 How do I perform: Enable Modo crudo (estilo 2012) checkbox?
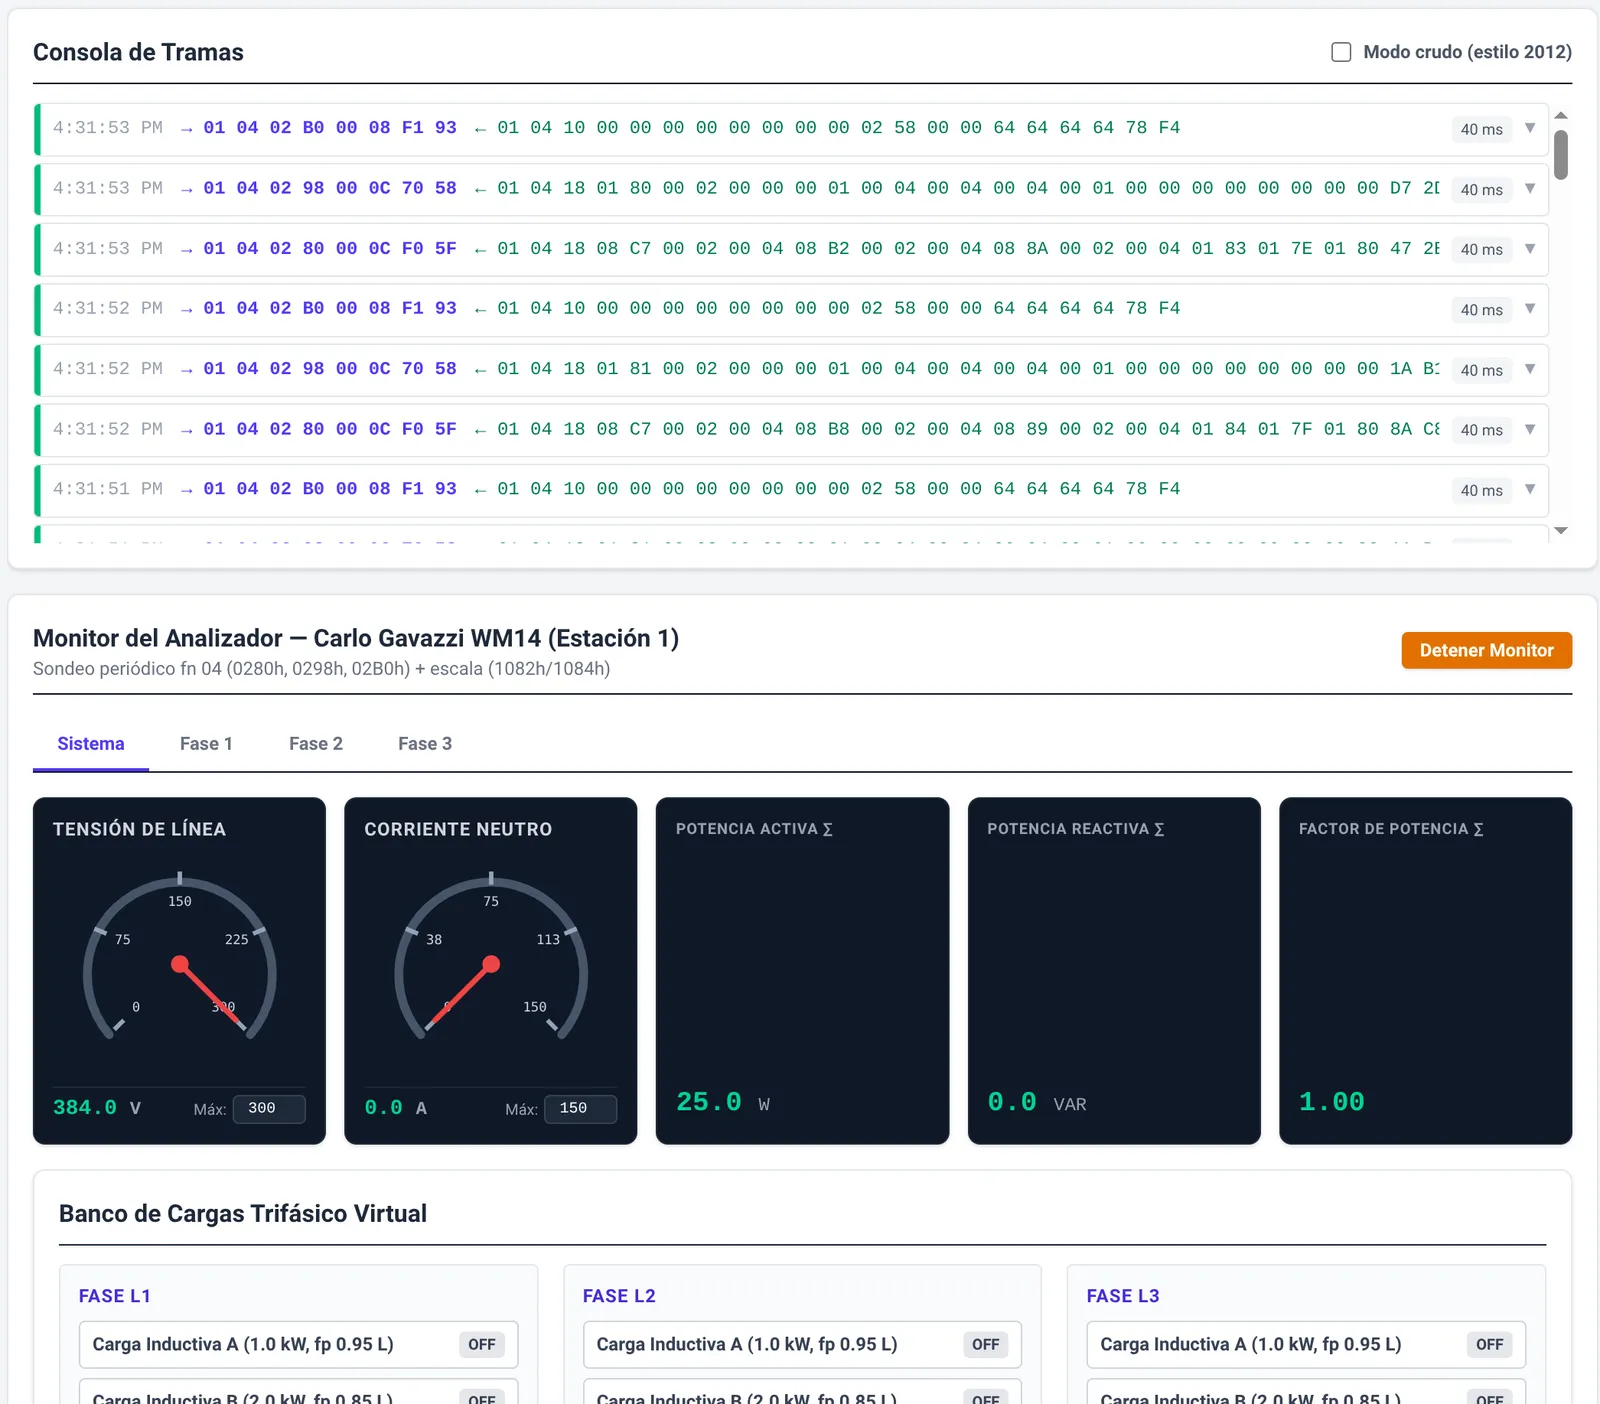pos(1341,52)
